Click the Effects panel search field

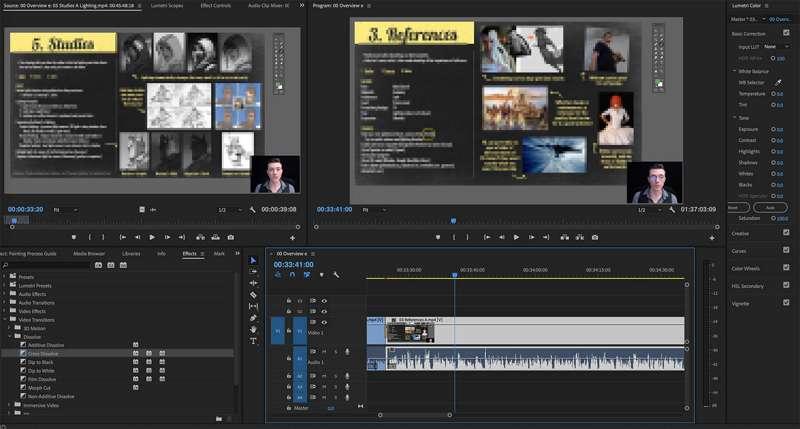[x=47, y=265]
